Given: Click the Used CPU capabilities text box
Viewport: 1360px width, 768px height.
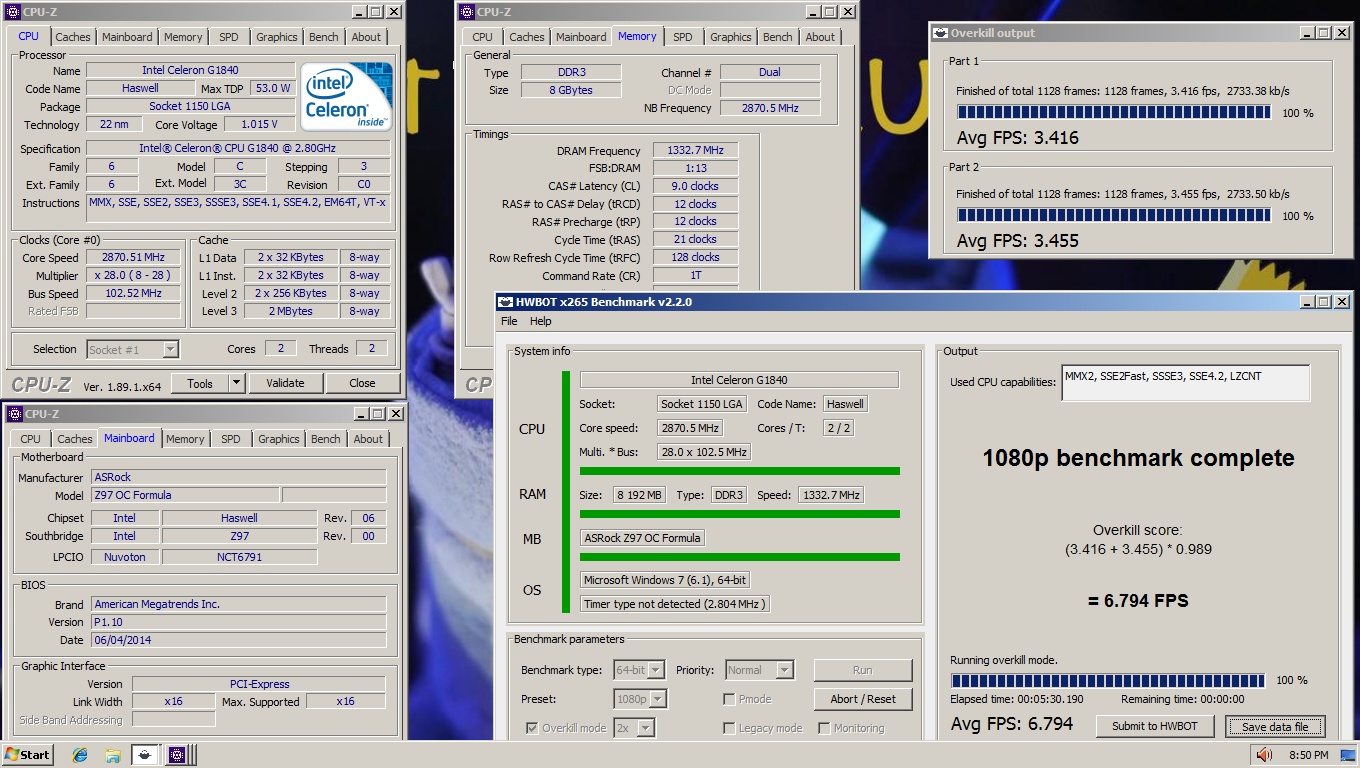Looking at the screenshot, I should coord(1185,382).
